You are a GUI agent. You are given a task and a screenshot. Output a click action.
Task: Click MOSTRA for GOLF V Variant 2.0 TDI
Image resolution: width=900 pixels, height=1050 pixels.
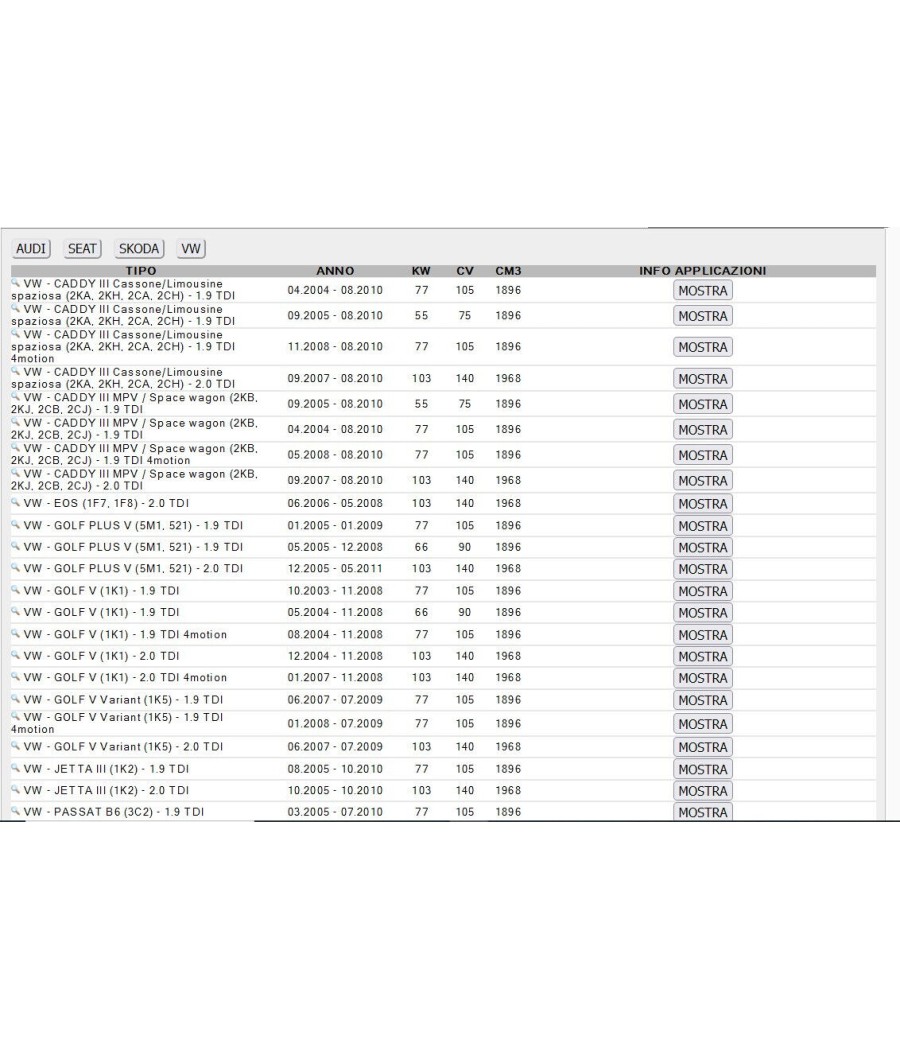point(702,747)
